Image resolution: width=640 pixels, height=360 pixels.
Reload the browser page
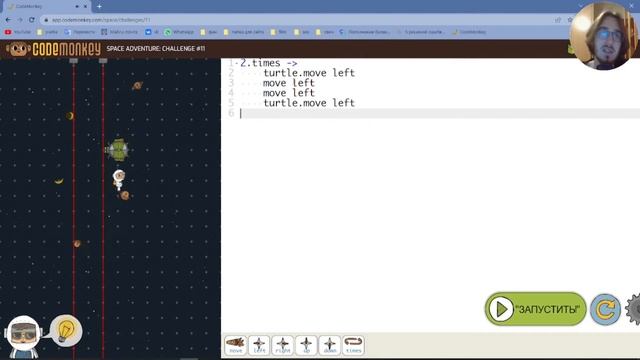(32, 20)
